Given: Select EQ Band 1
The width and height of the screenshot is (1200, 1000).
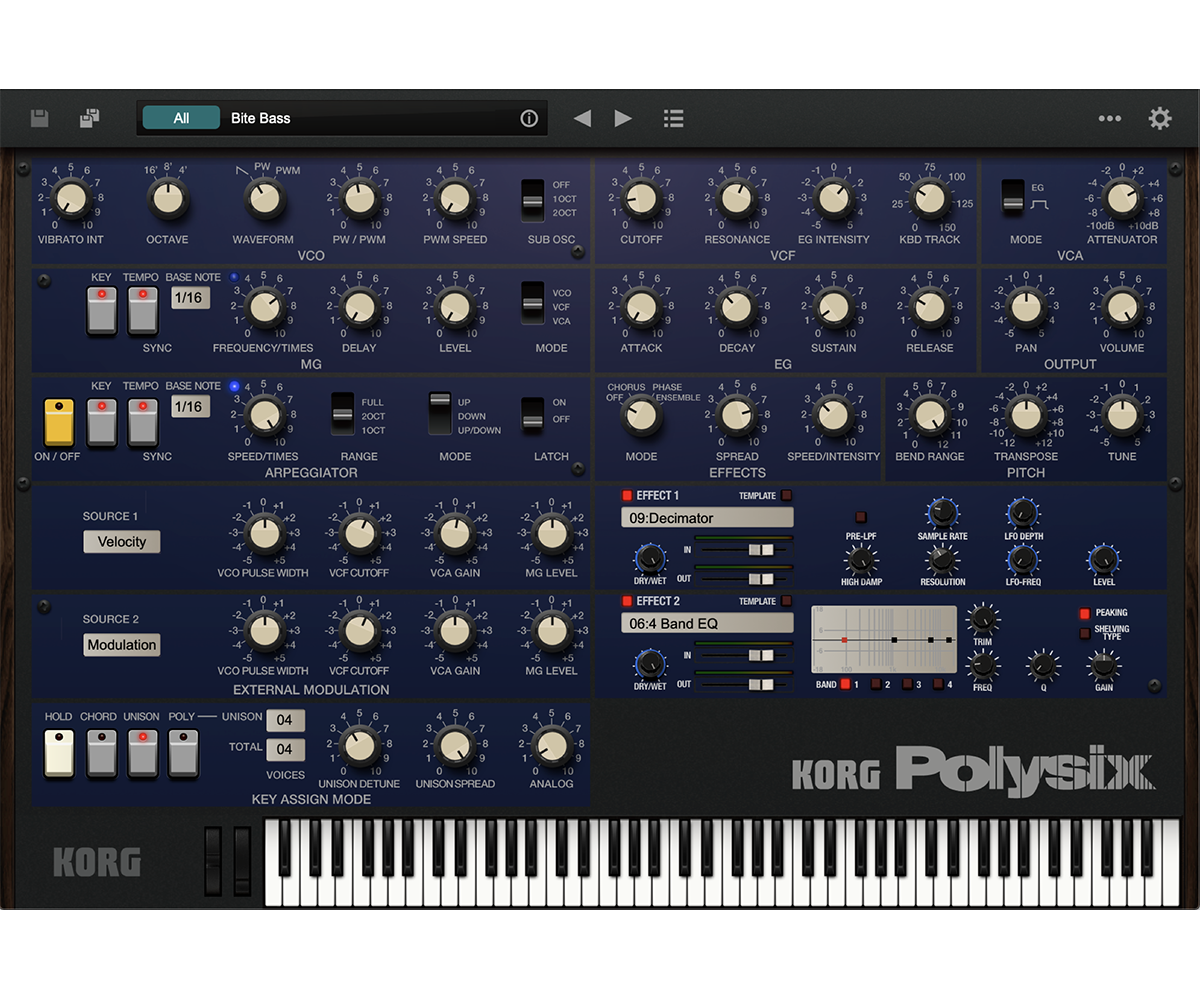Looking at the screenshot, I should coord(845,684).
